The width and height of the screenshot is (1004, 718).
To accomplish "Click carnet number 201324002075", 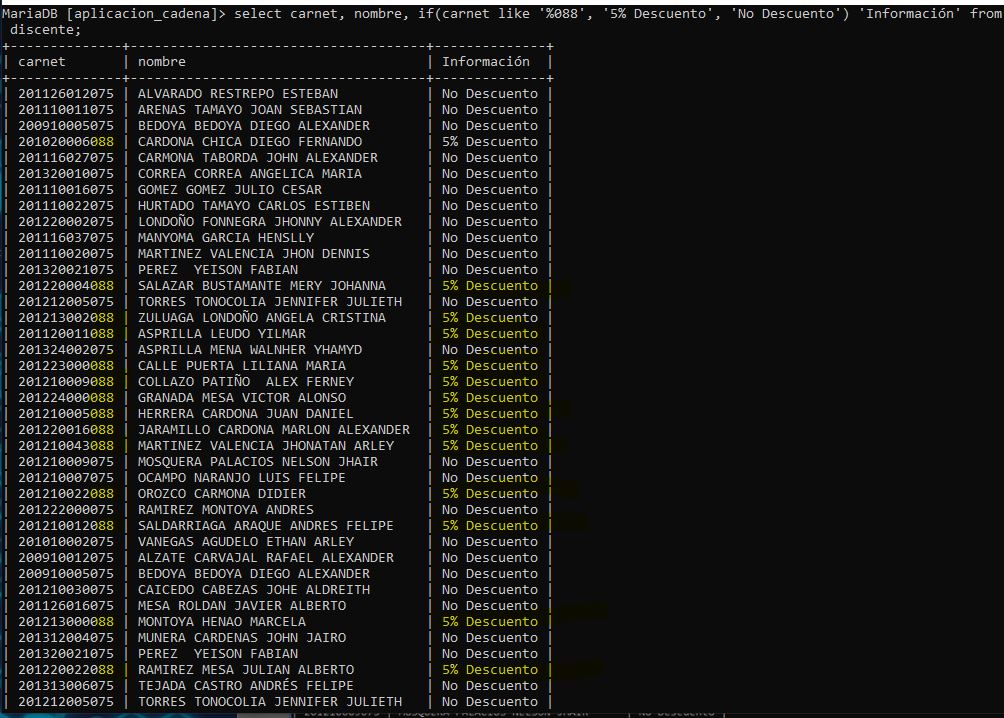I will (x=66, y=350).
